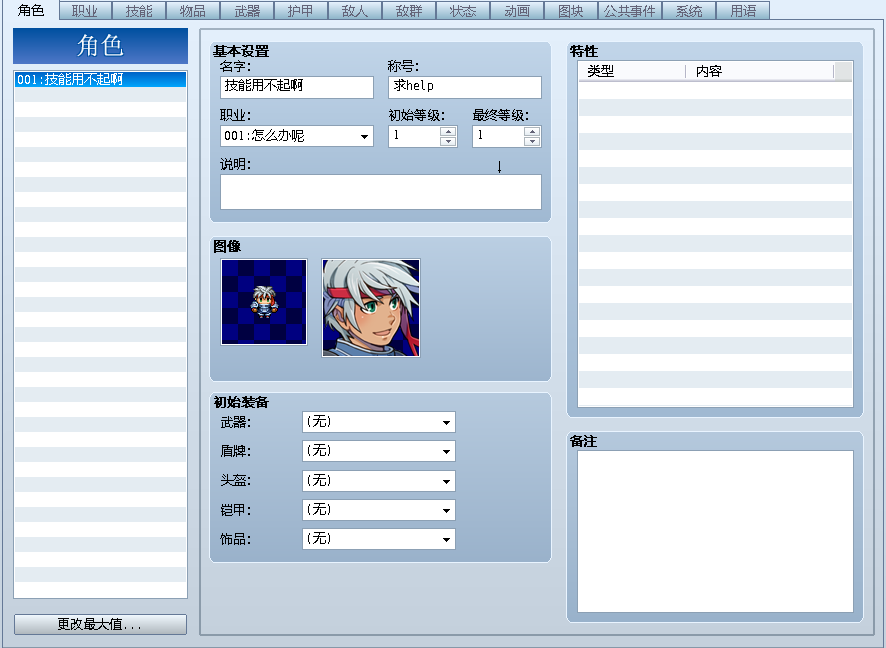This screenshot has width=886, height=648.
Task: Select actor 001:技能用不起啊 in the list
Action: click(101, 79)
